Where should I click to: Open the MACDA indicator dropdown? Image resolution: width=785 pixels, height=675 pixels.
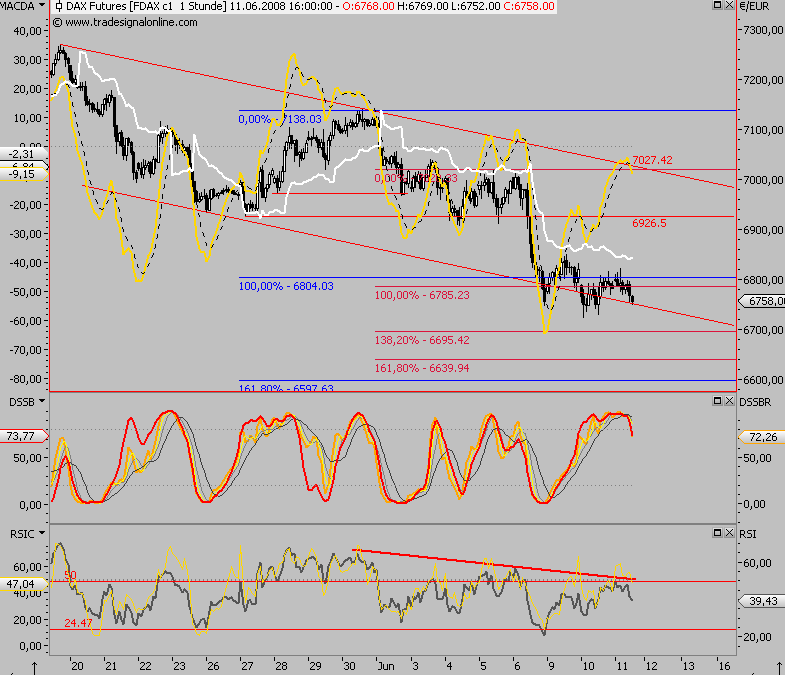click(42, 6)
